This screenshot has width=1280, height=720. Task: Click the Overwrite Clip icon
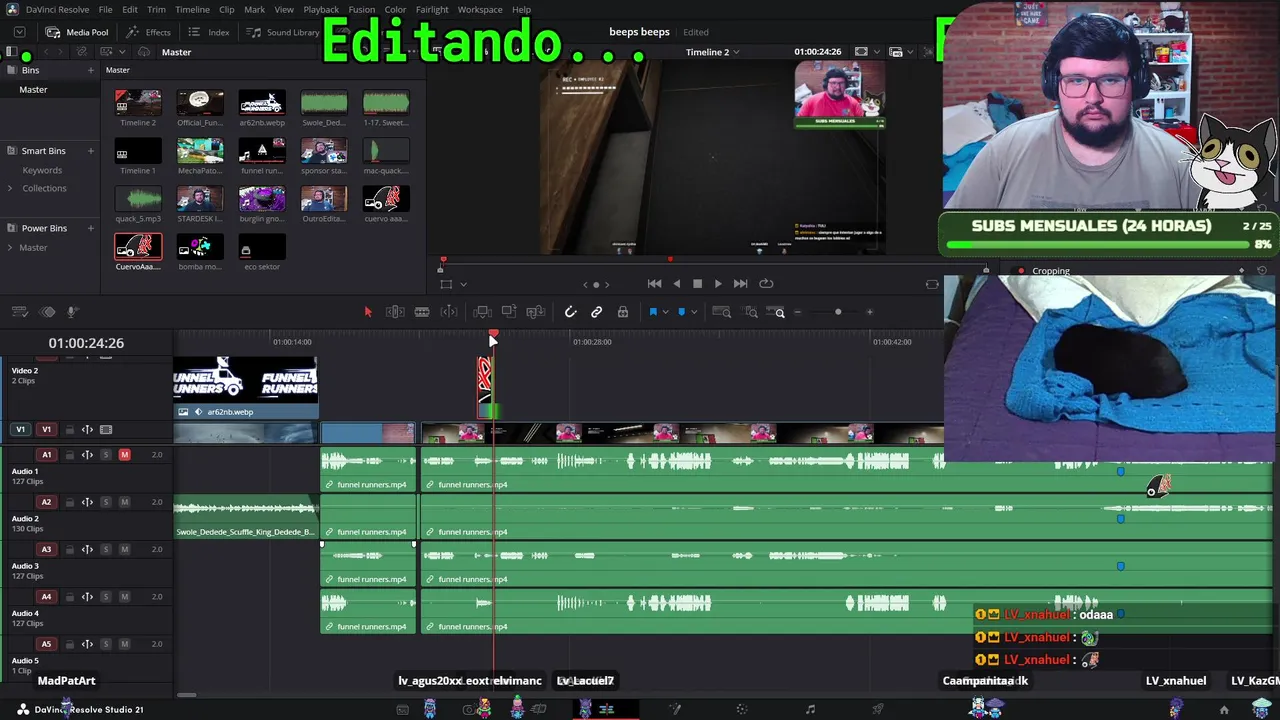(x=509, y=312)
